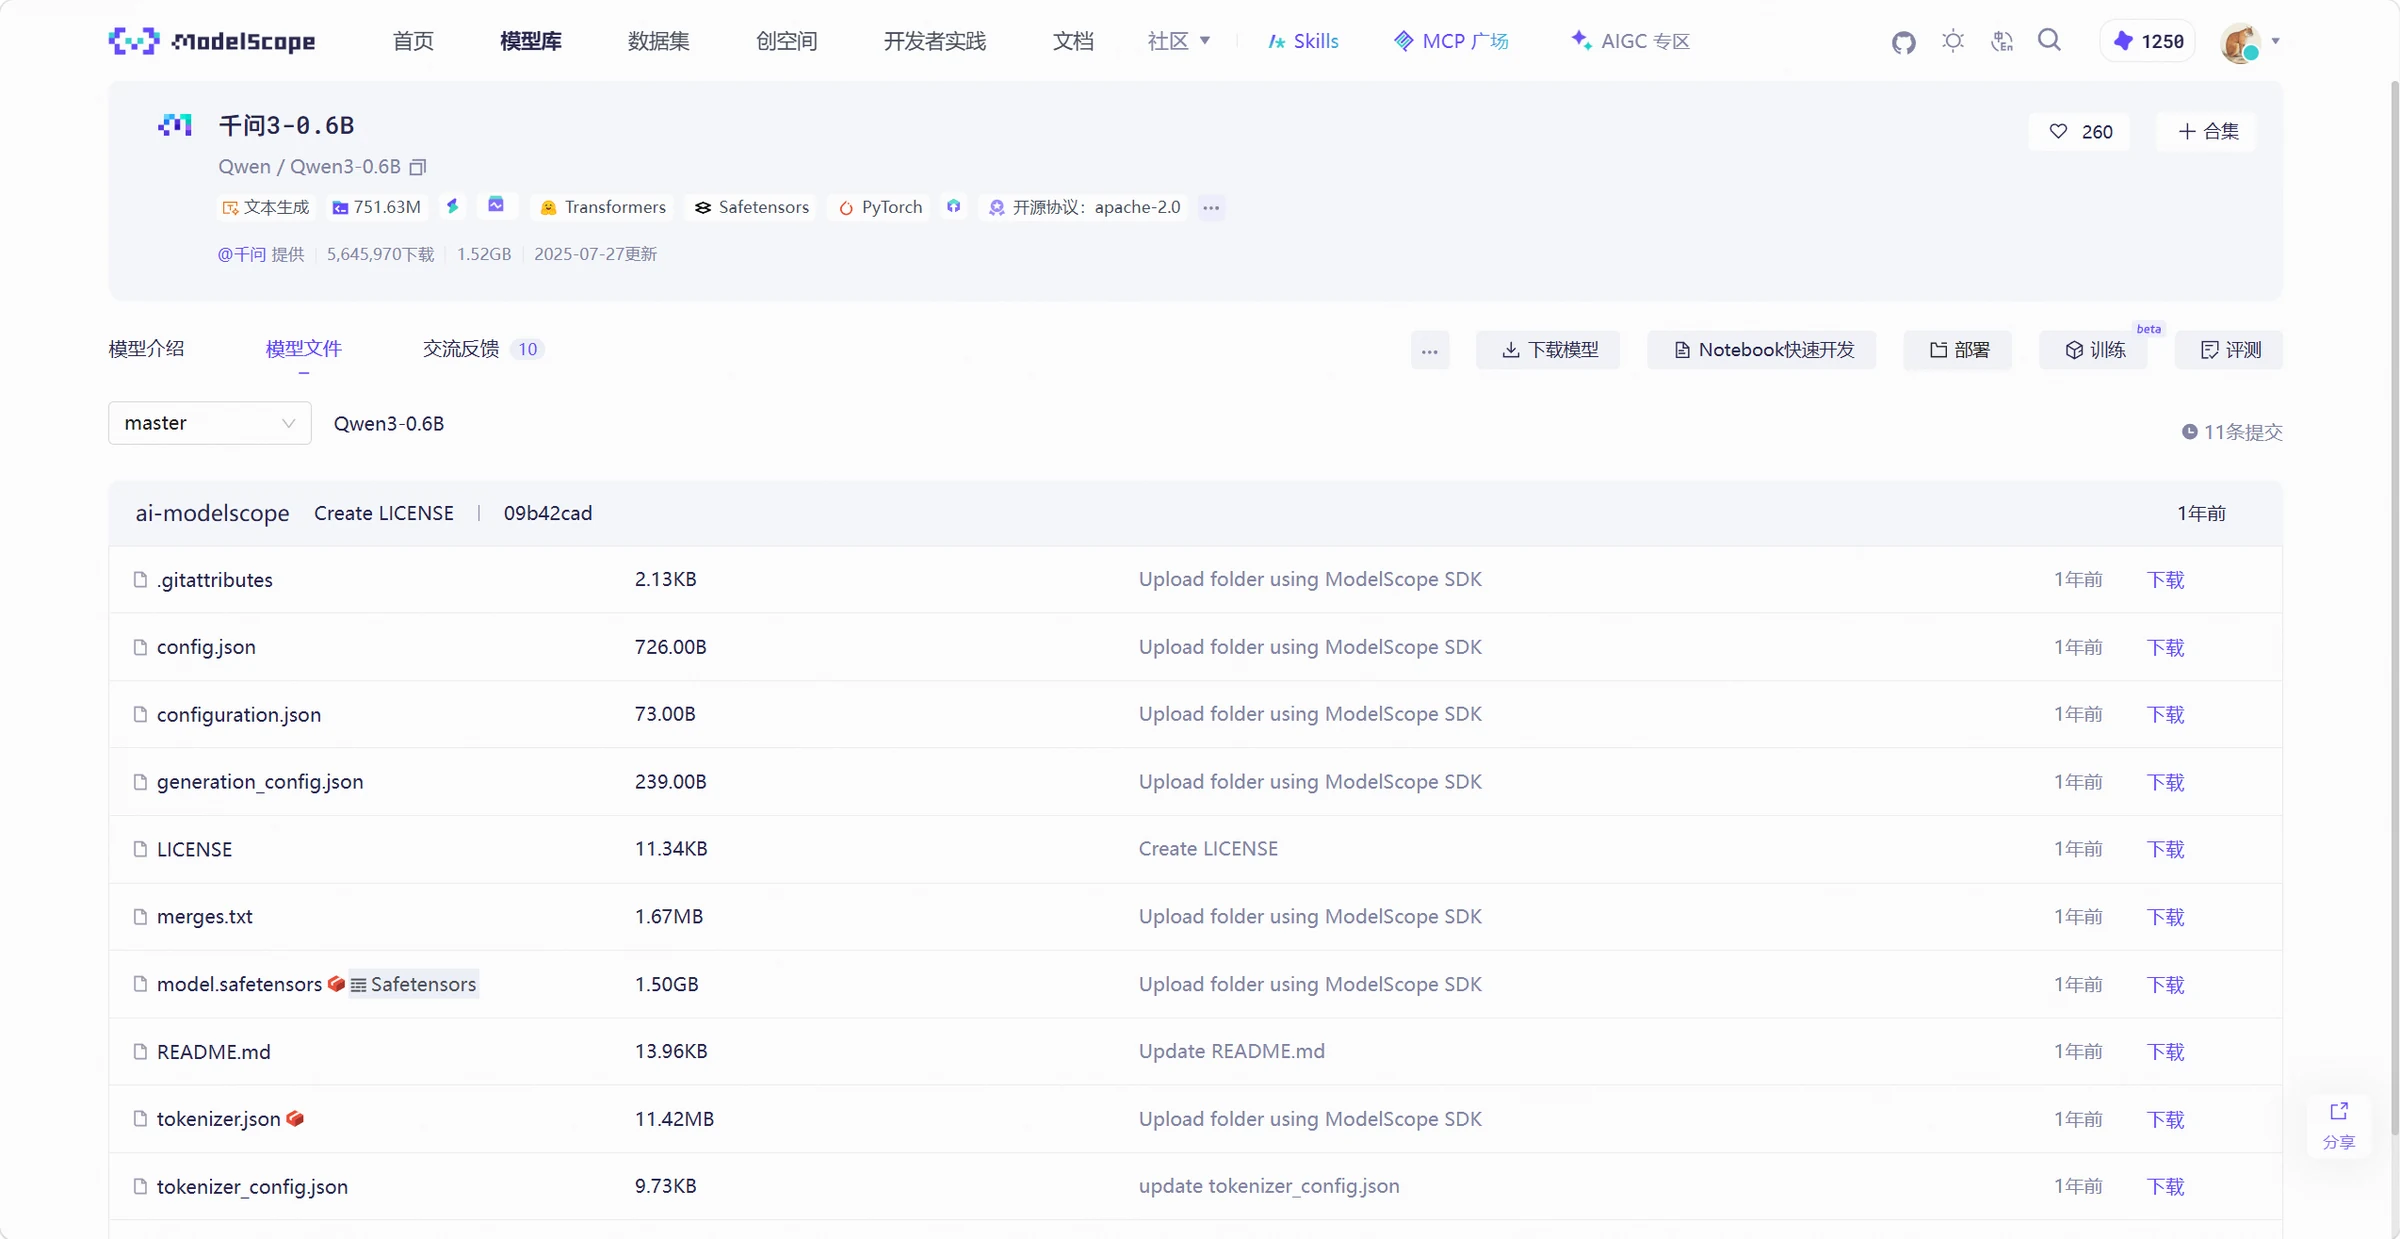Click the Notebook快速开发 button
The height and width of the screenshot is (1239, 2400).
[x=1762, y=350]
